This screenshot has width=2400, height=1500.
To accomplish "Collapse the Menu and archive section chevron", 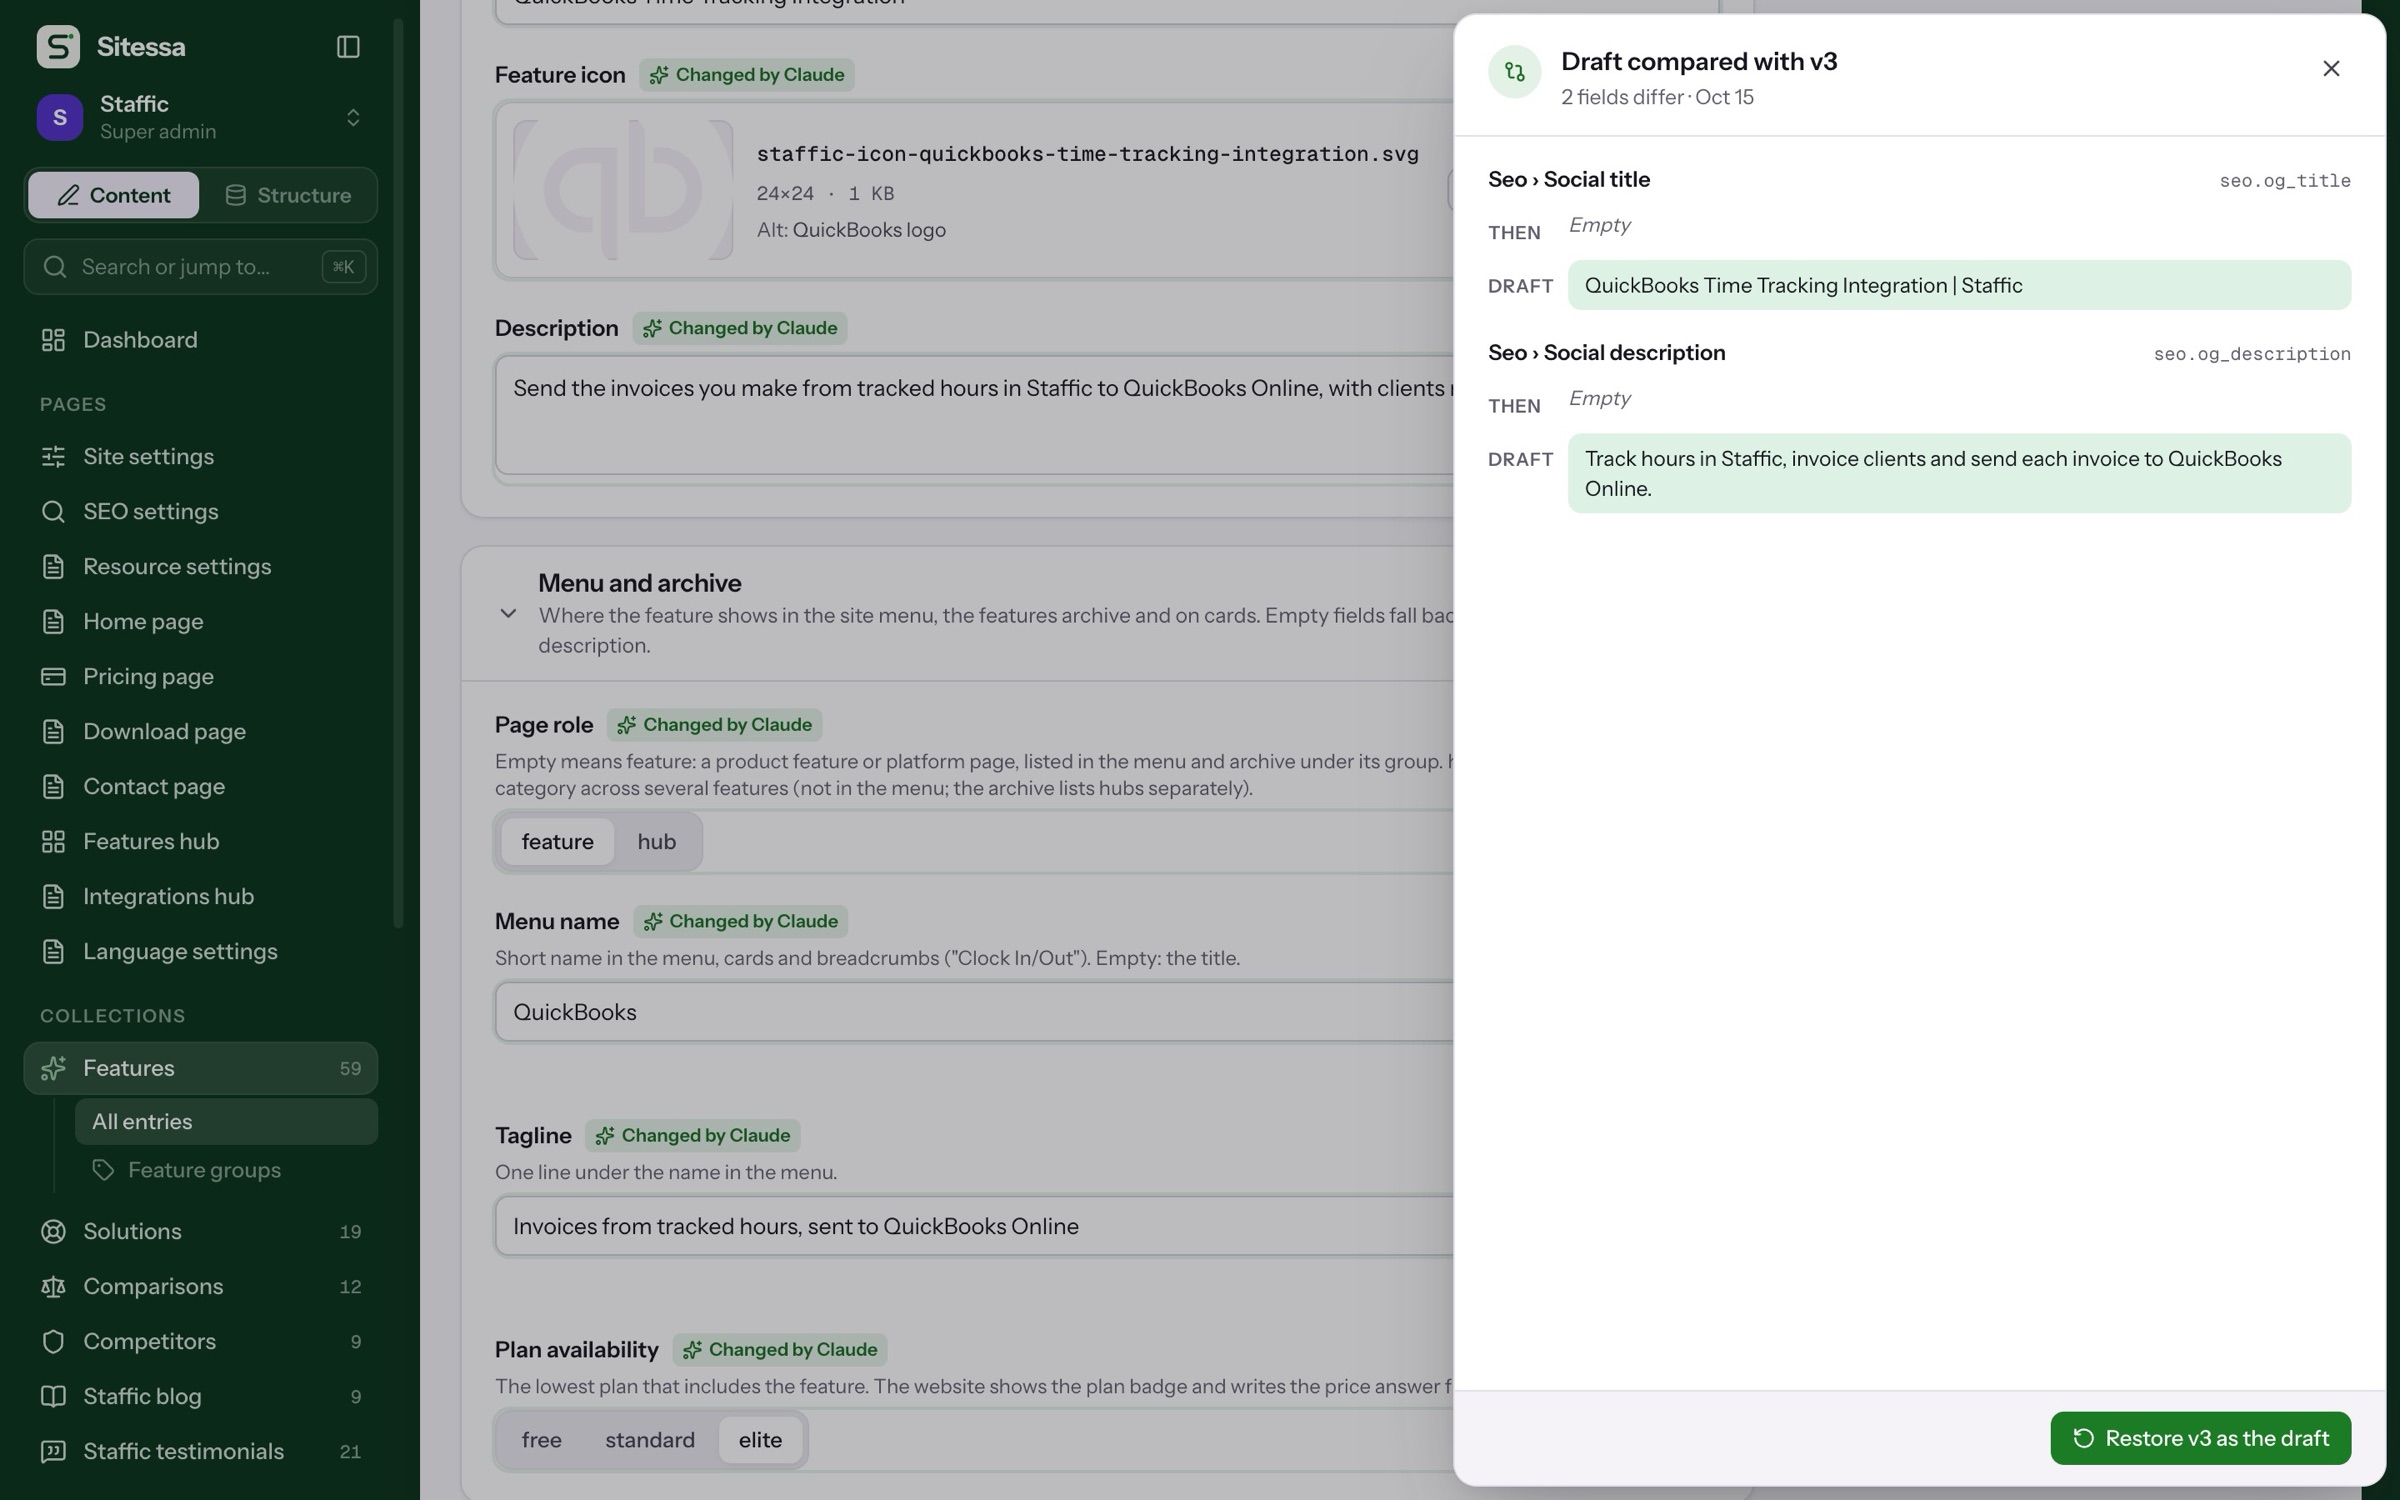I will [508, 614].
